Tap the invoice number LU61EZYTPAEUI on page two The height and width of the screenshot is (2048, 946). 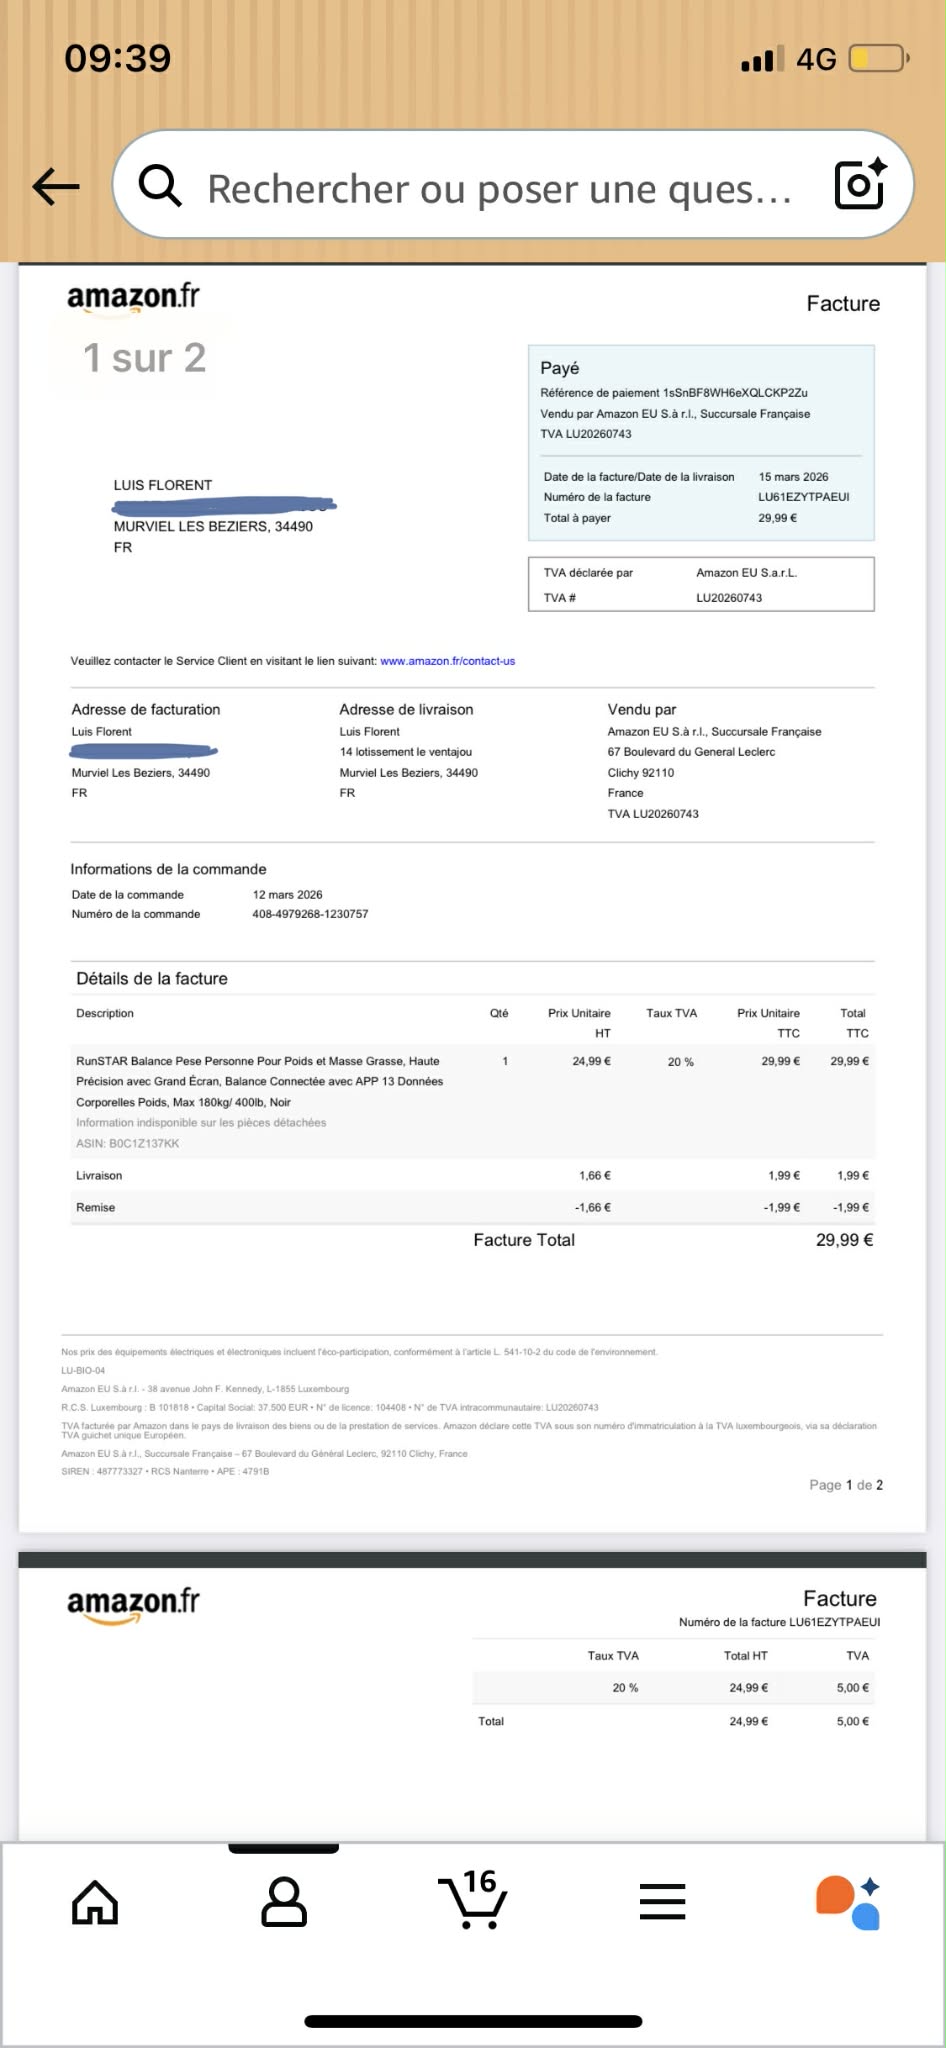pos(834,1622)
